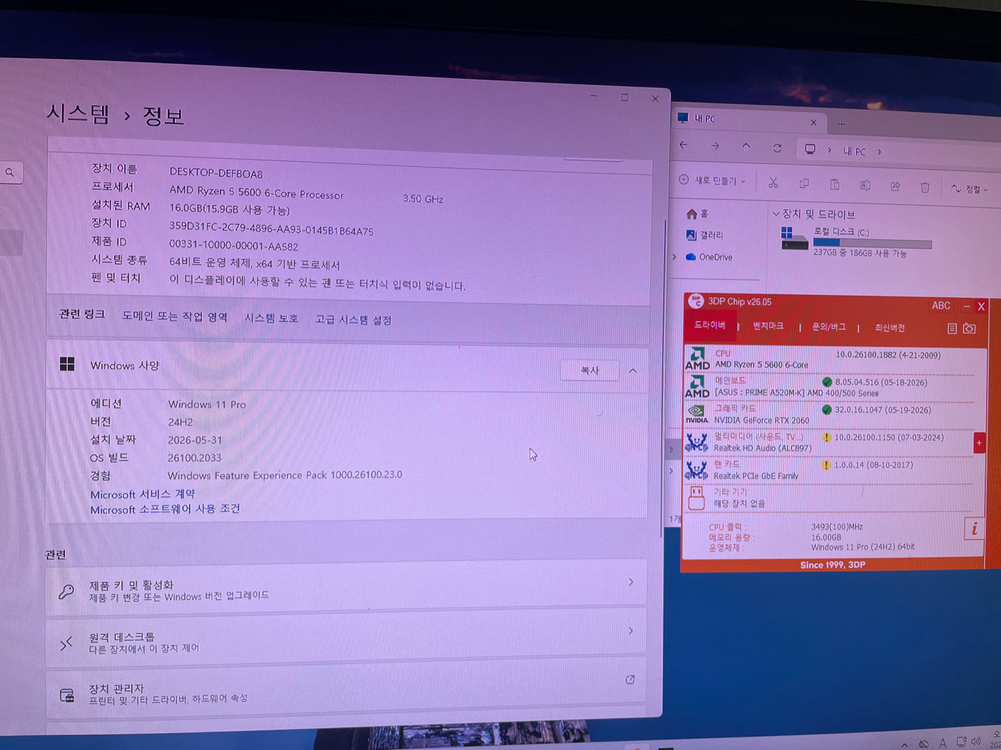
Task: Click the forward arrow in File Explorer
Action: point(715,146)
